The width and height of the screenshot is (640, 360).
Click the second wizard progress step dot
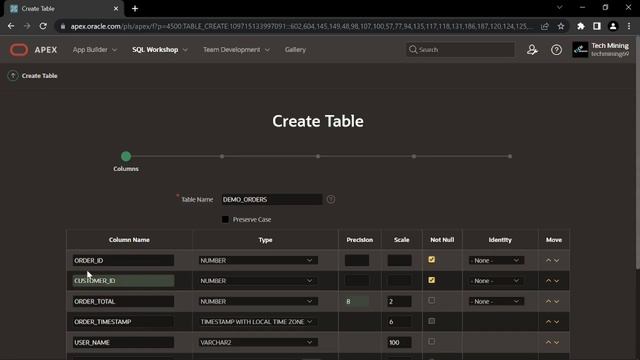click(222, 156)
